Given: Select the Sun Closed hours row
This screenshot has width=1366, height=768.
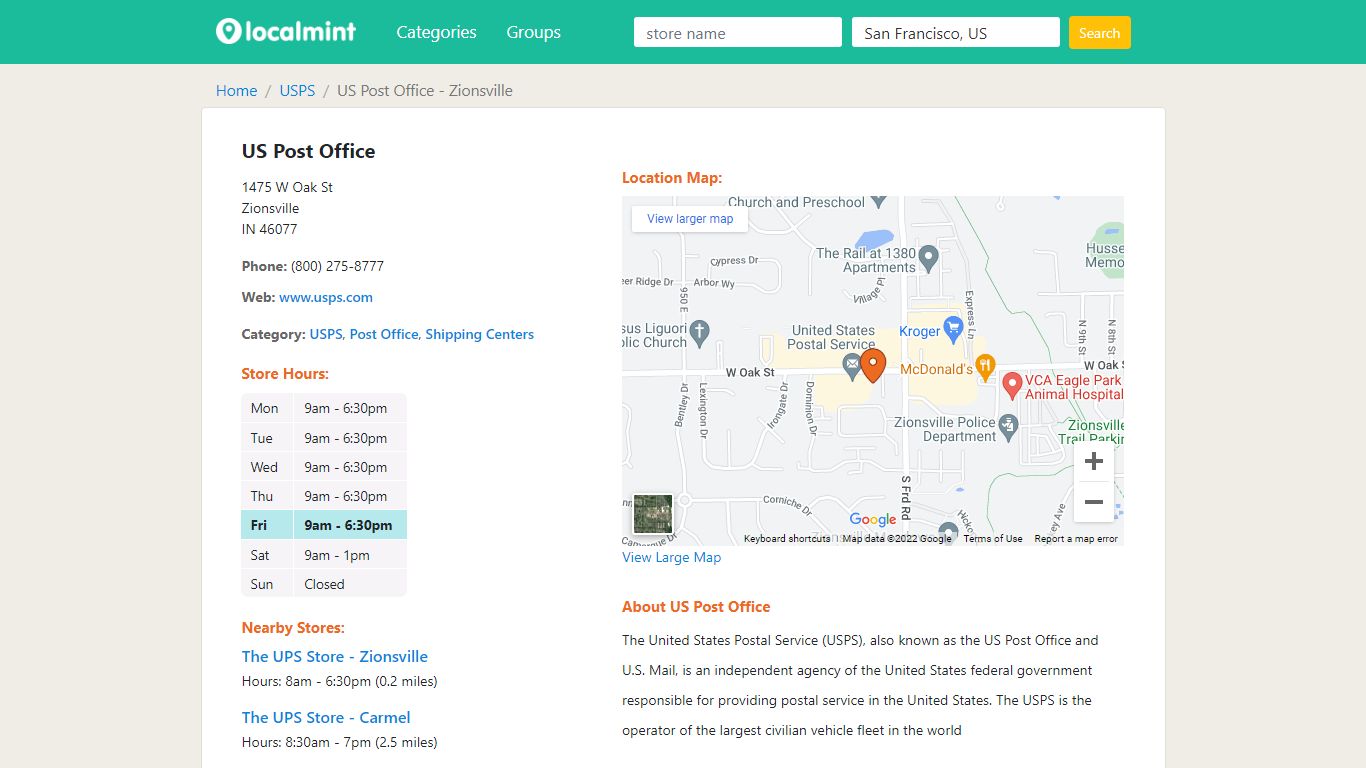Looking at the screenshot, I should (324, 584).
